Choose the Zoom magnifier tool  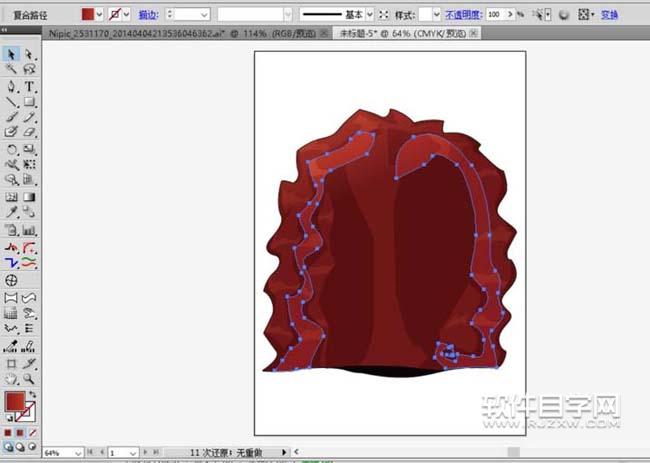(x=29, y=379)
